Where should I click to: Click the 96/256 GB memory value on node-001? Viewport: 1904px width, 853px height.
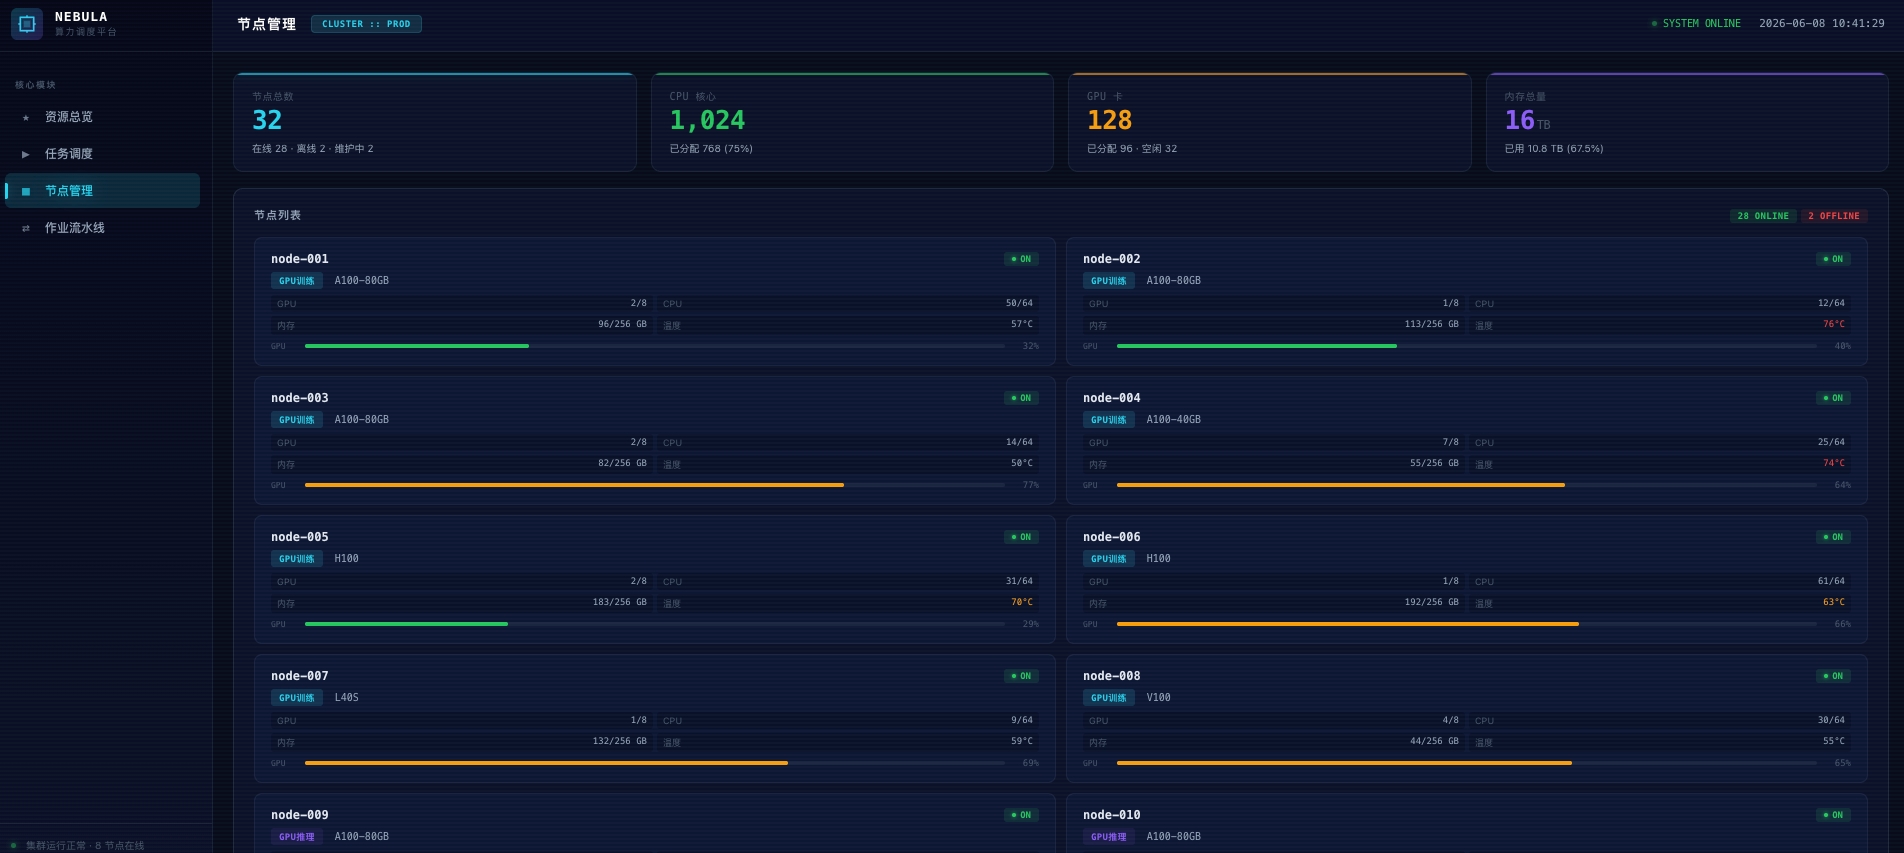(623, 324)
